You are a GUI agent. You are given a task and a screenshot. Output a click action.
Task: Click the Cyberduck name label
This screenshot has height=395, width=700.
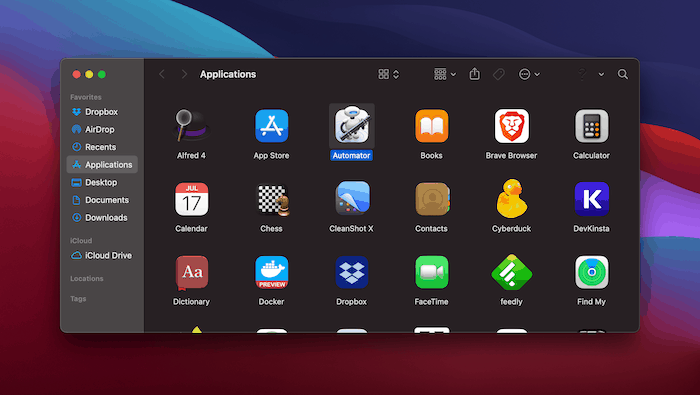pyautogui.click(x=512, y=229)
